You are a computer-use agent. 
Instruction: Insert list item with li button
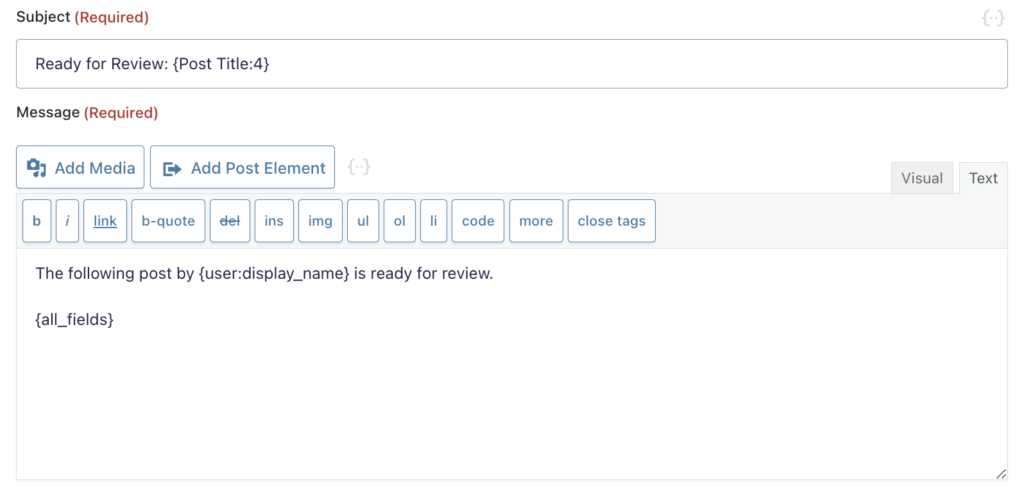pyautogui.click(x=434, y=221)
